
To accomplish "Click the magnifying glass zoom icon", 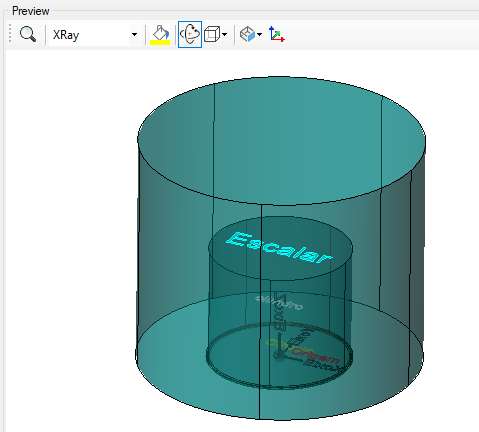I will 28,34.
